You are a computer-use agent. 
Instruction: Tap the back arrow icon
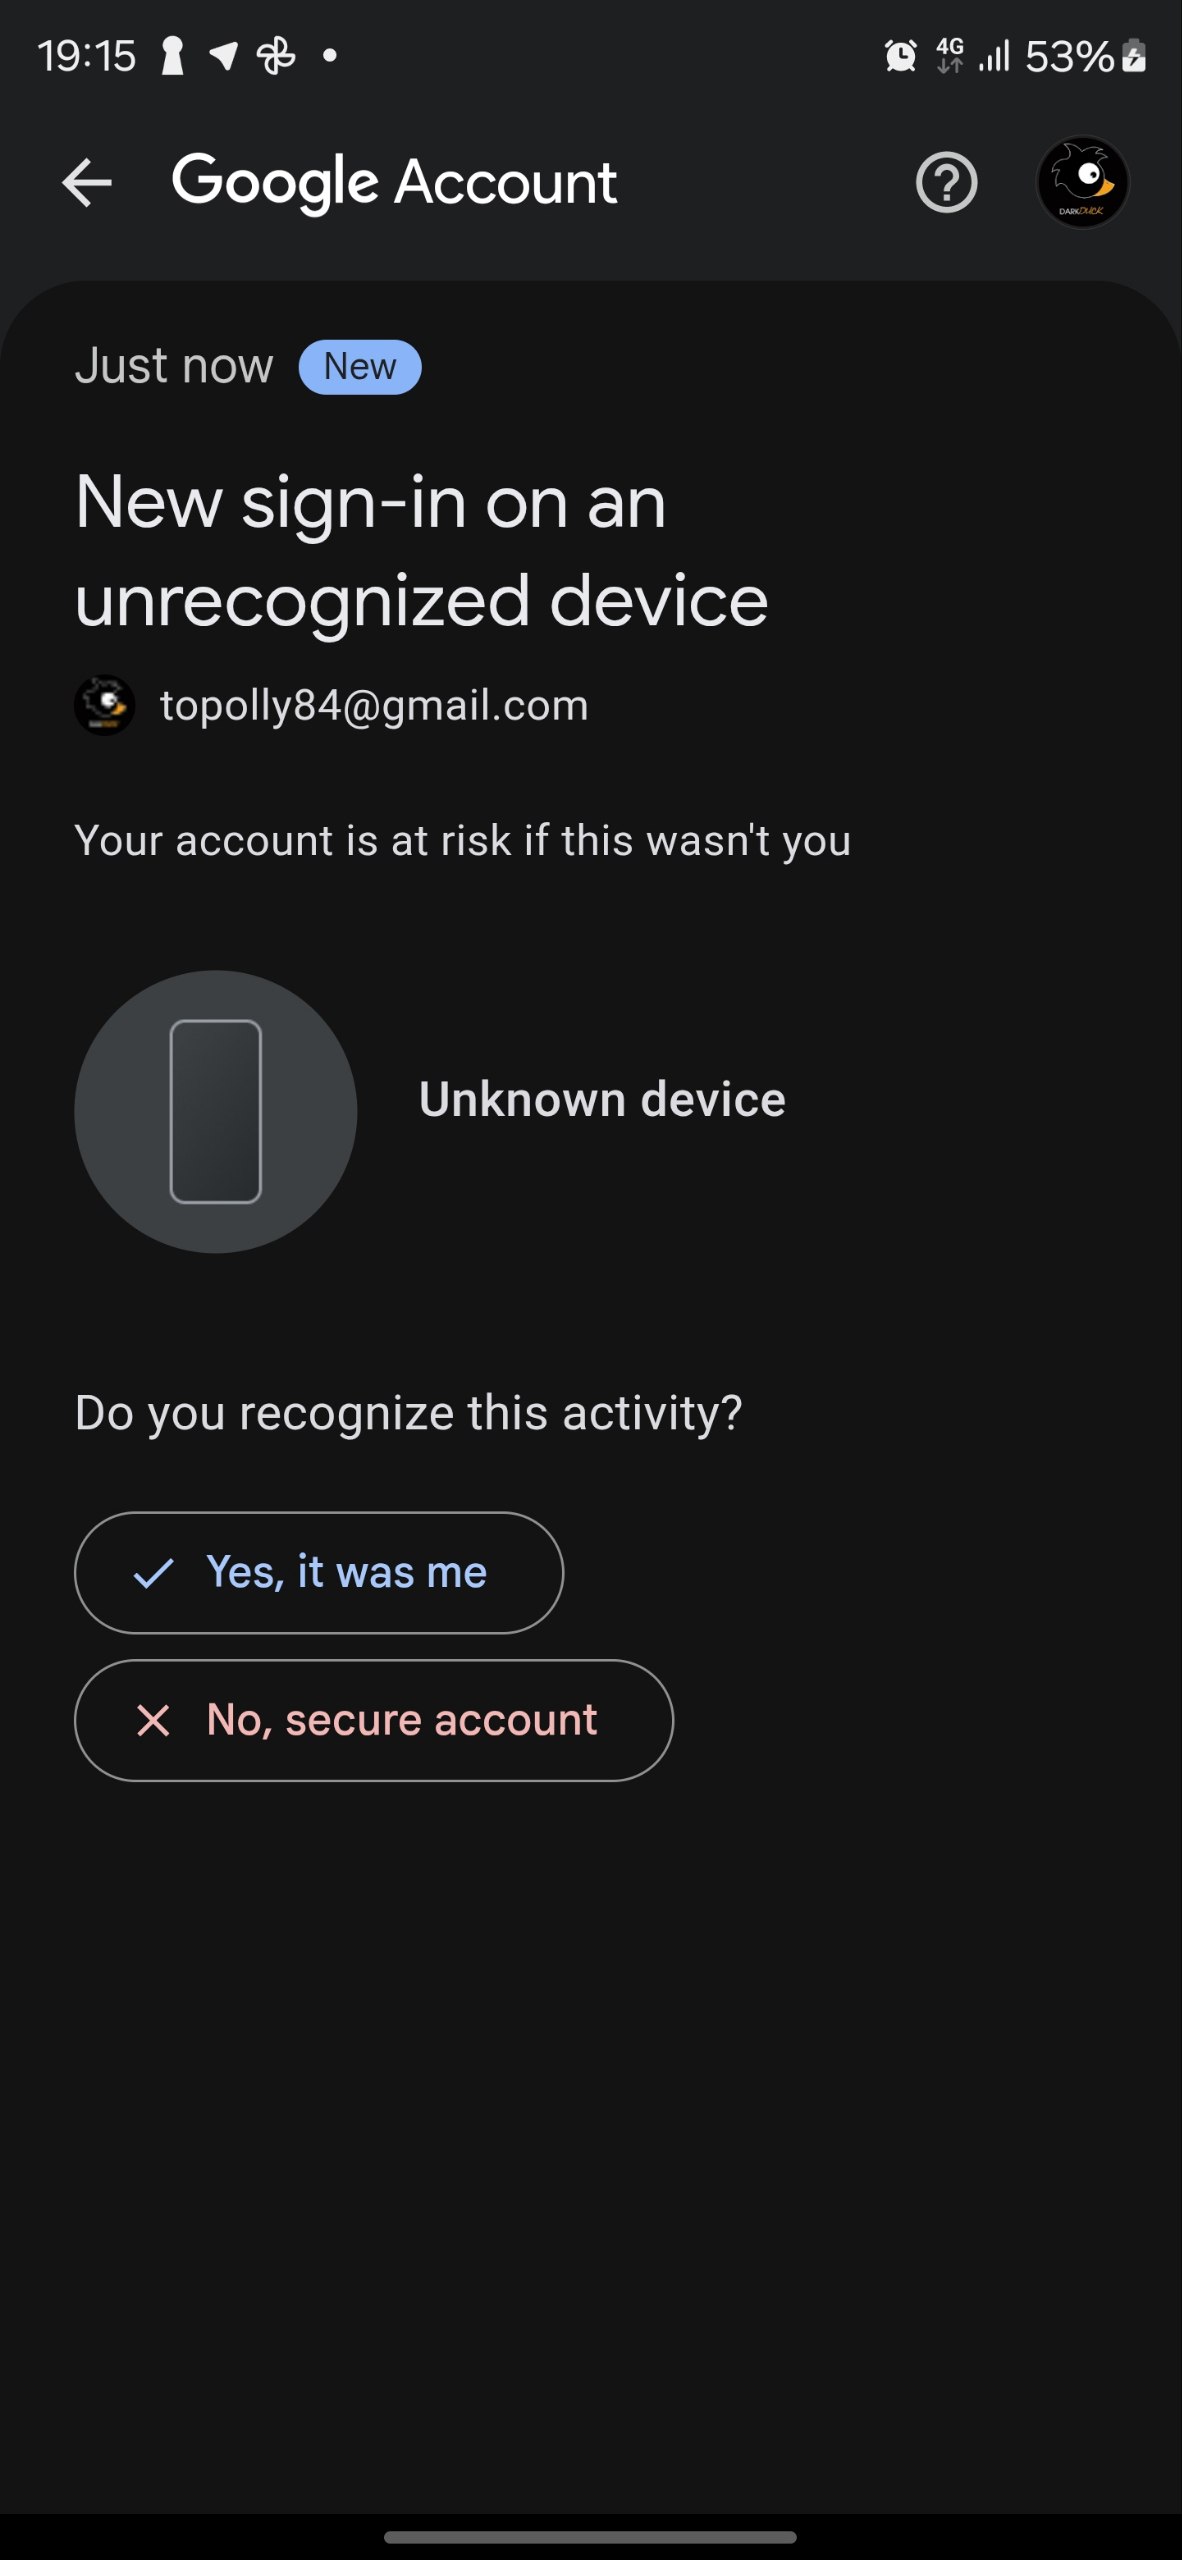[x=87, y=183]
